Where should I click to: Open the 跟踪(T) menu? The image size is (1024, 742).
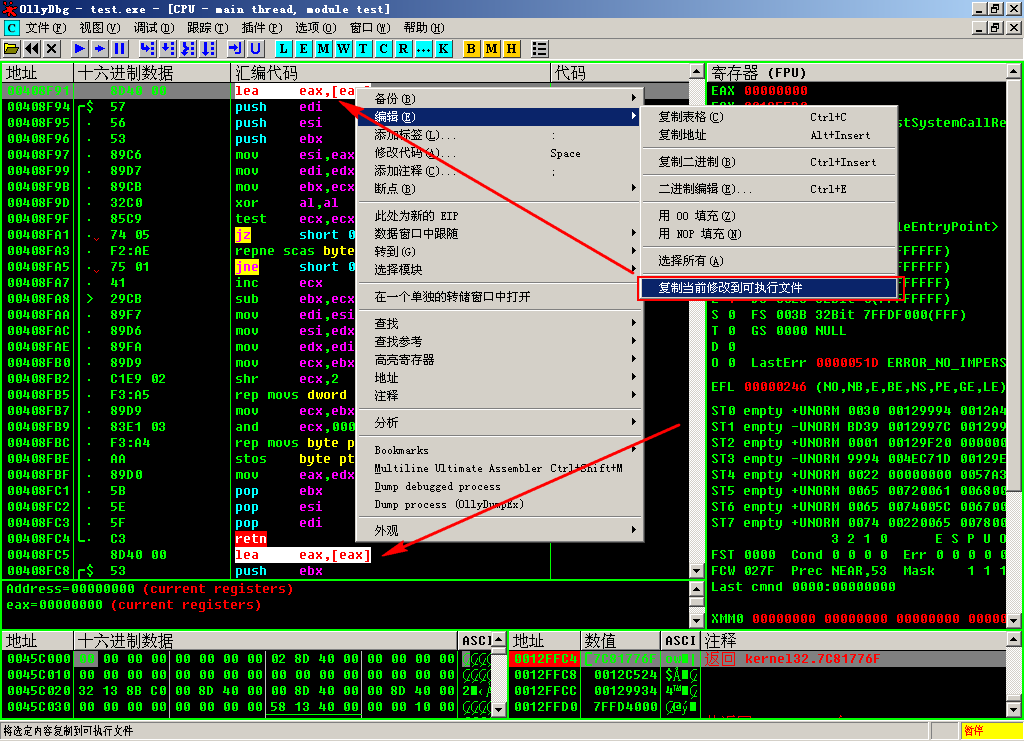(x=208, y=27)
